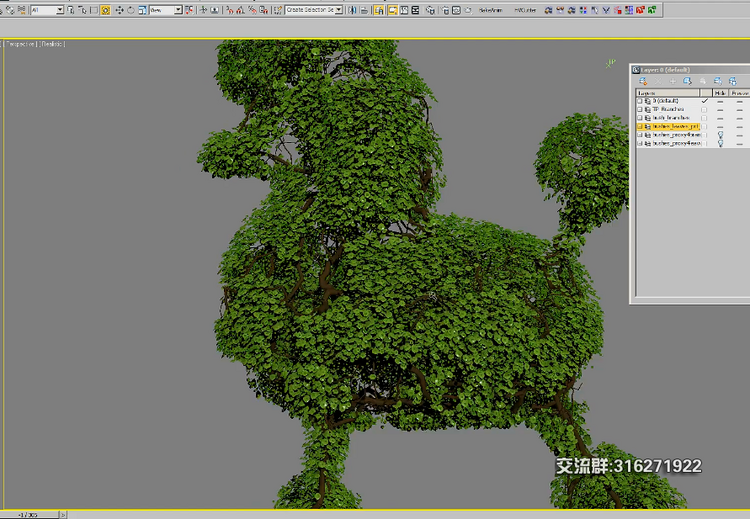Toggle Hide for the TP_Branches layer
The image size is (750, 519).
point(720,110)
